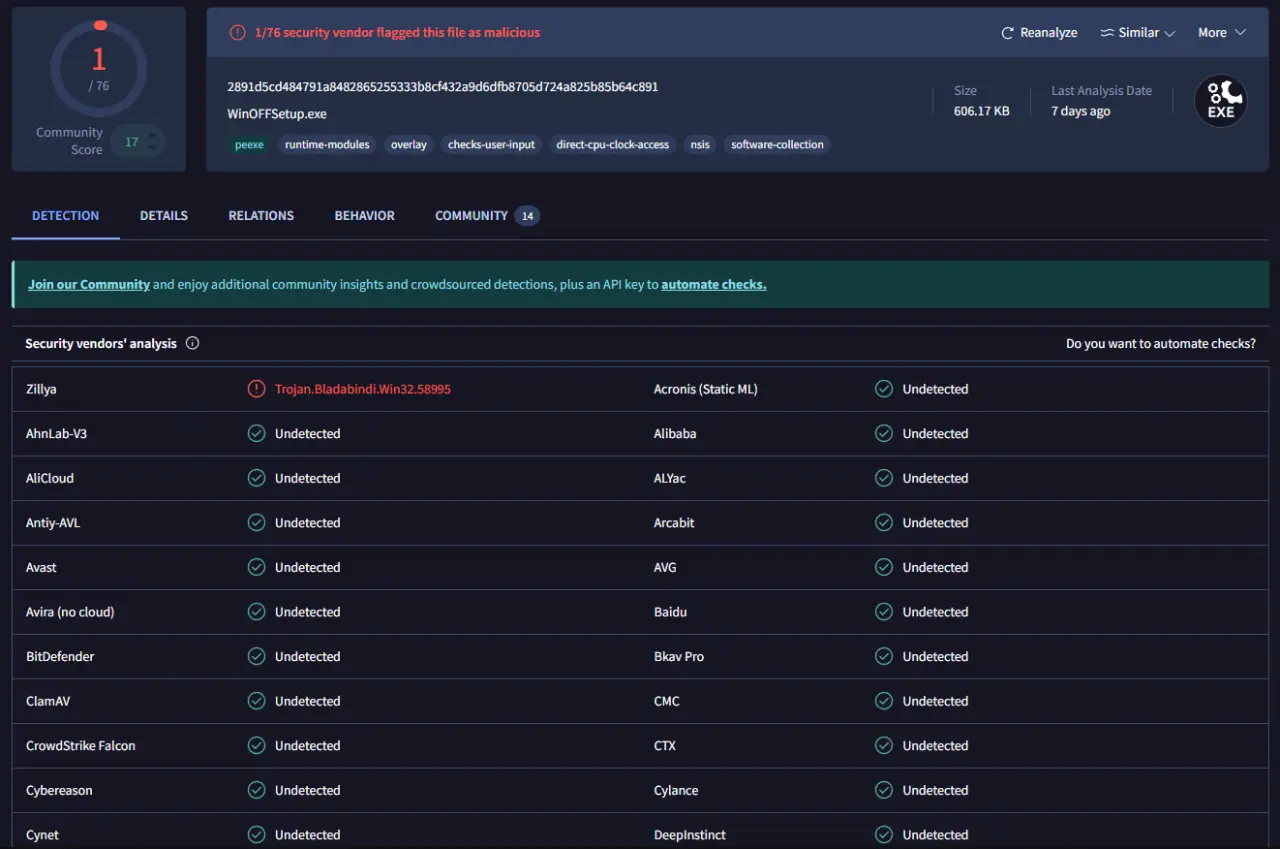1280x849 pixels.
Task: Click the check icon in the Cybereason row
Action: coord(256,790)
